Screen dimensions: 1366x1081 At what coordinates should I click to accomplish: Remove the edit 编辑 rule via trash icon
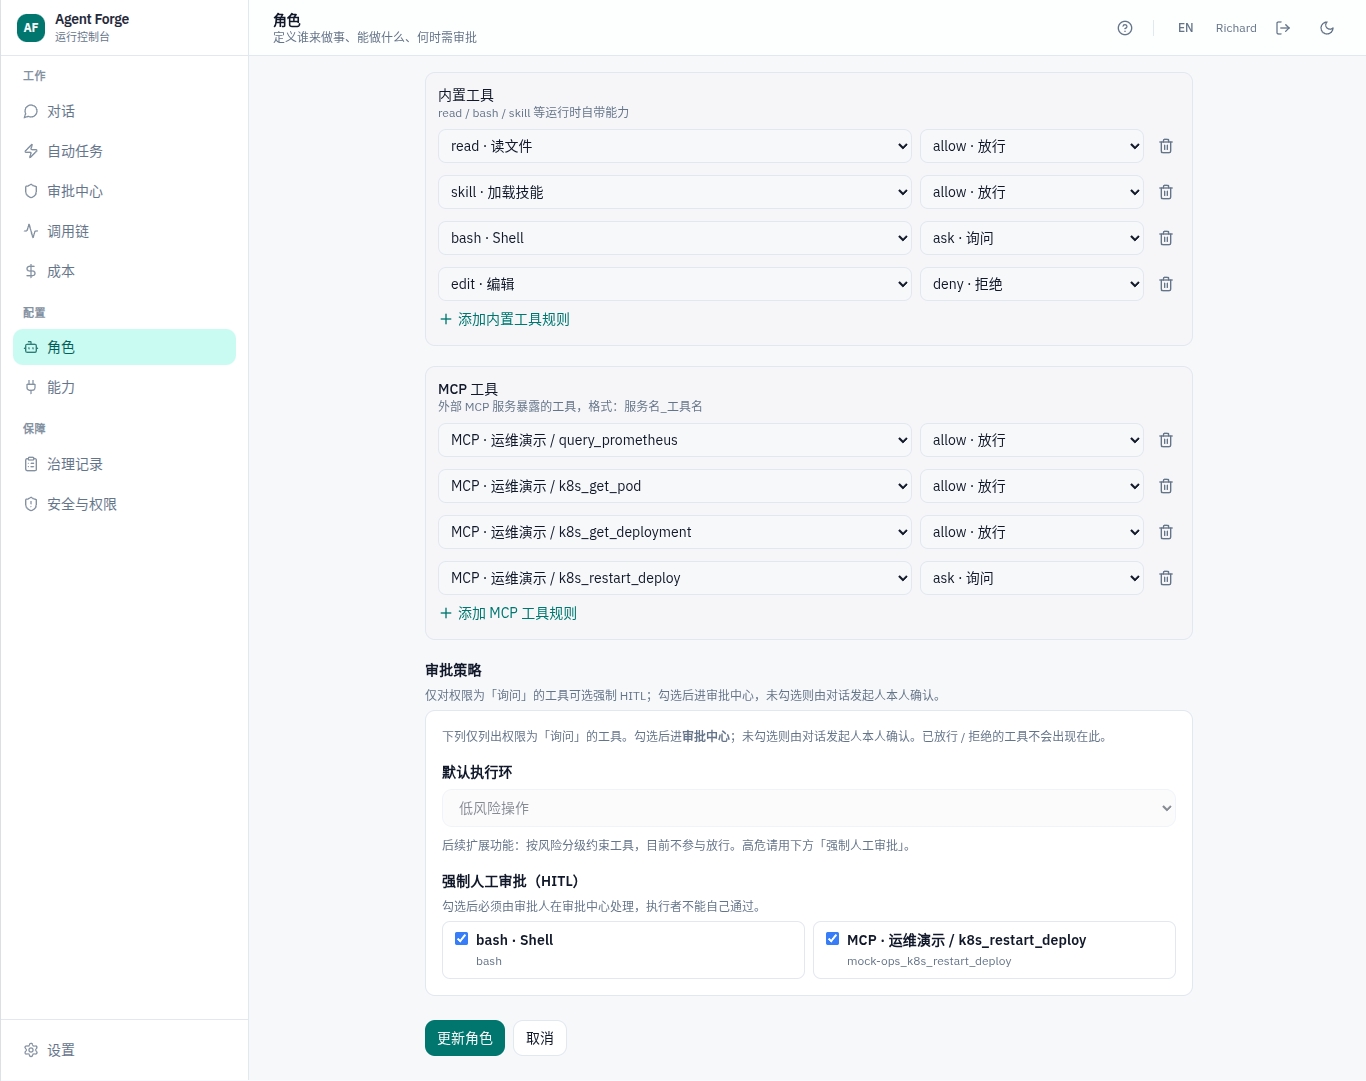pyautogui.click(x=1166, y=284)
